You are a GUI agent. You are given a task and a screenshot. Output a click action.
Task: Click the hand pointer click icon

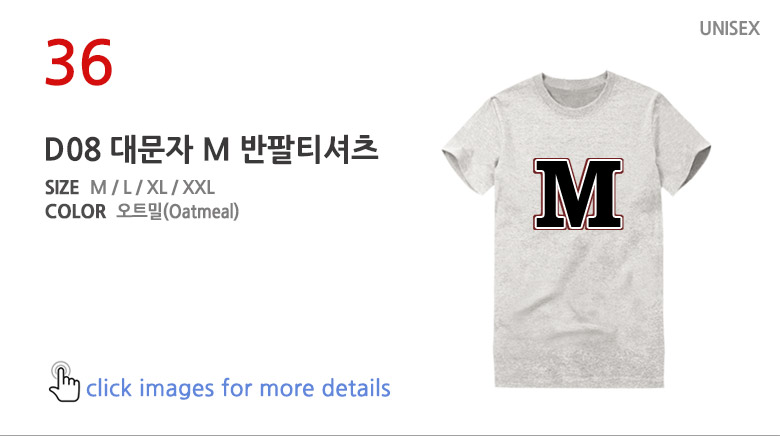[64, 381]
